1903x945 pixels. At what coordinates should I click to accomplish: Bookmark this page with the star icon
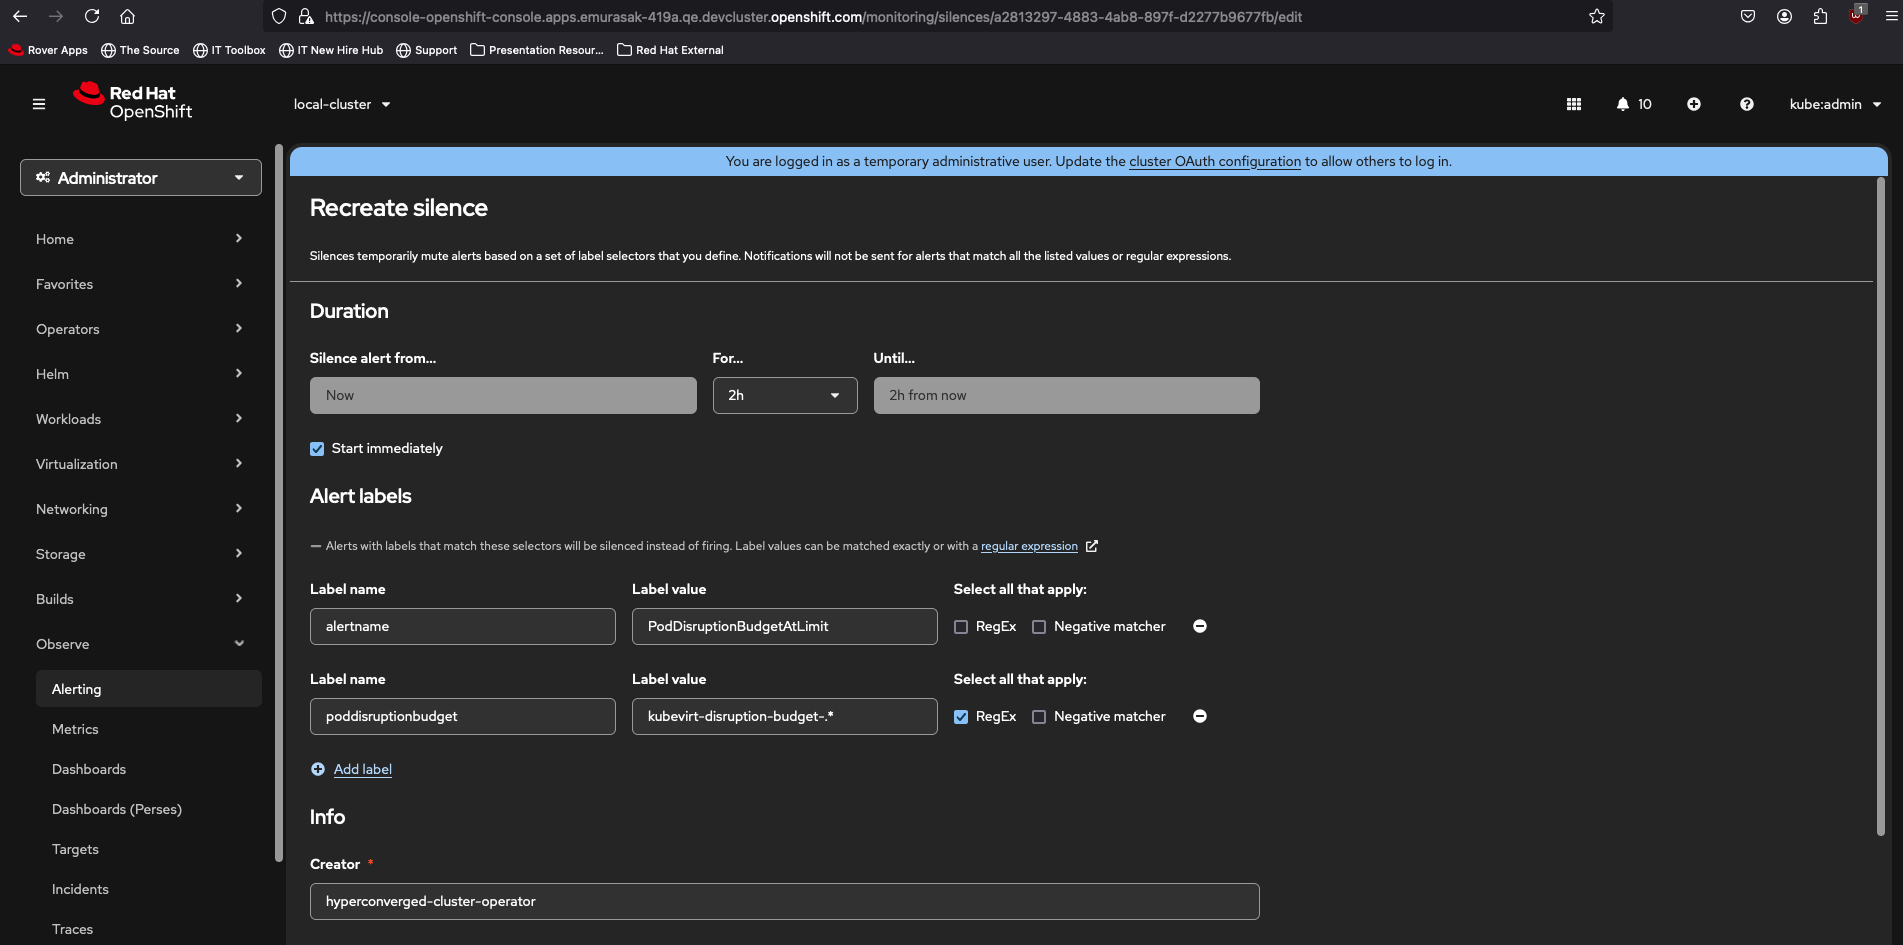tap(1596, 17)
